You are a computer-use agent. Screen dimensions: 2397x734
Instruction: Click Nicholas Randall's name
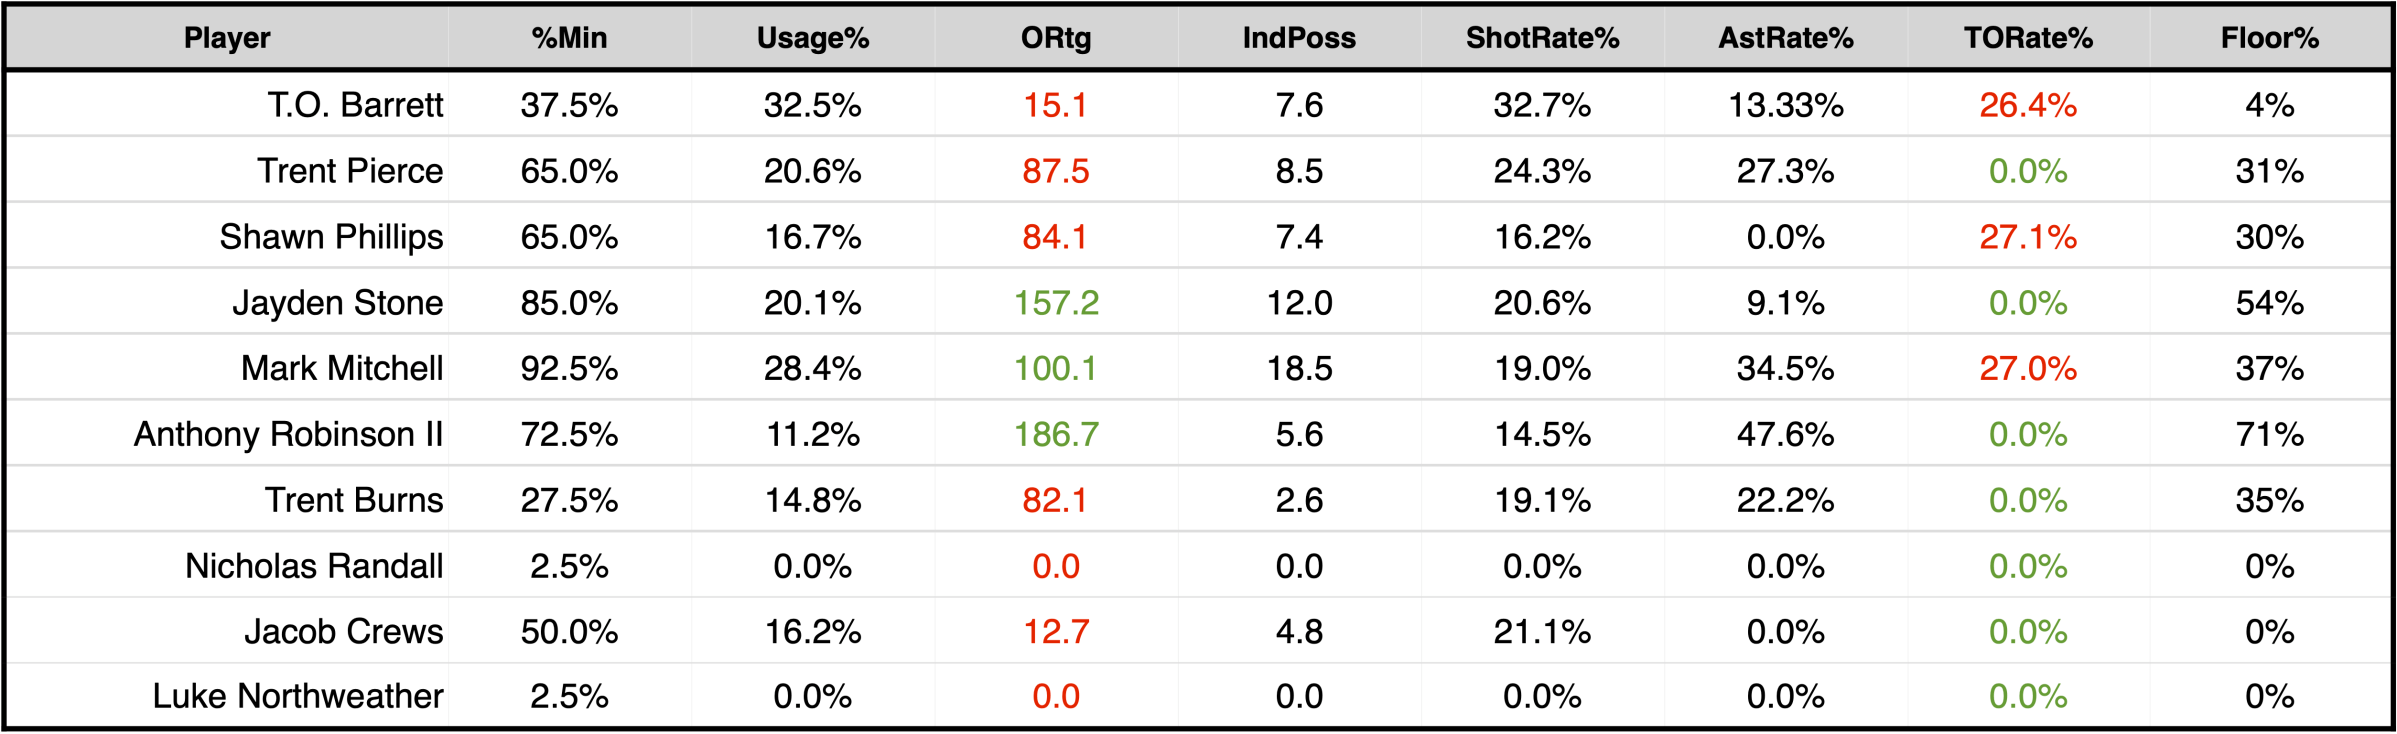tap(314, 566)
